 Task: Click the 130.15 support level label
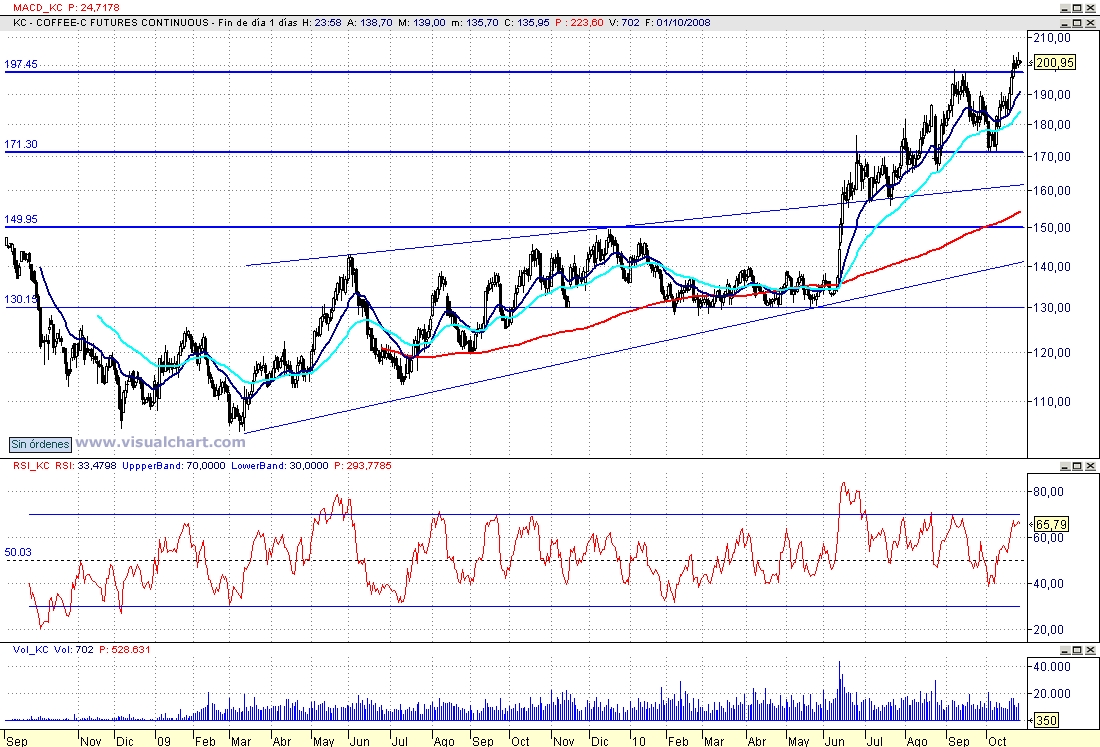coord(21,300)
